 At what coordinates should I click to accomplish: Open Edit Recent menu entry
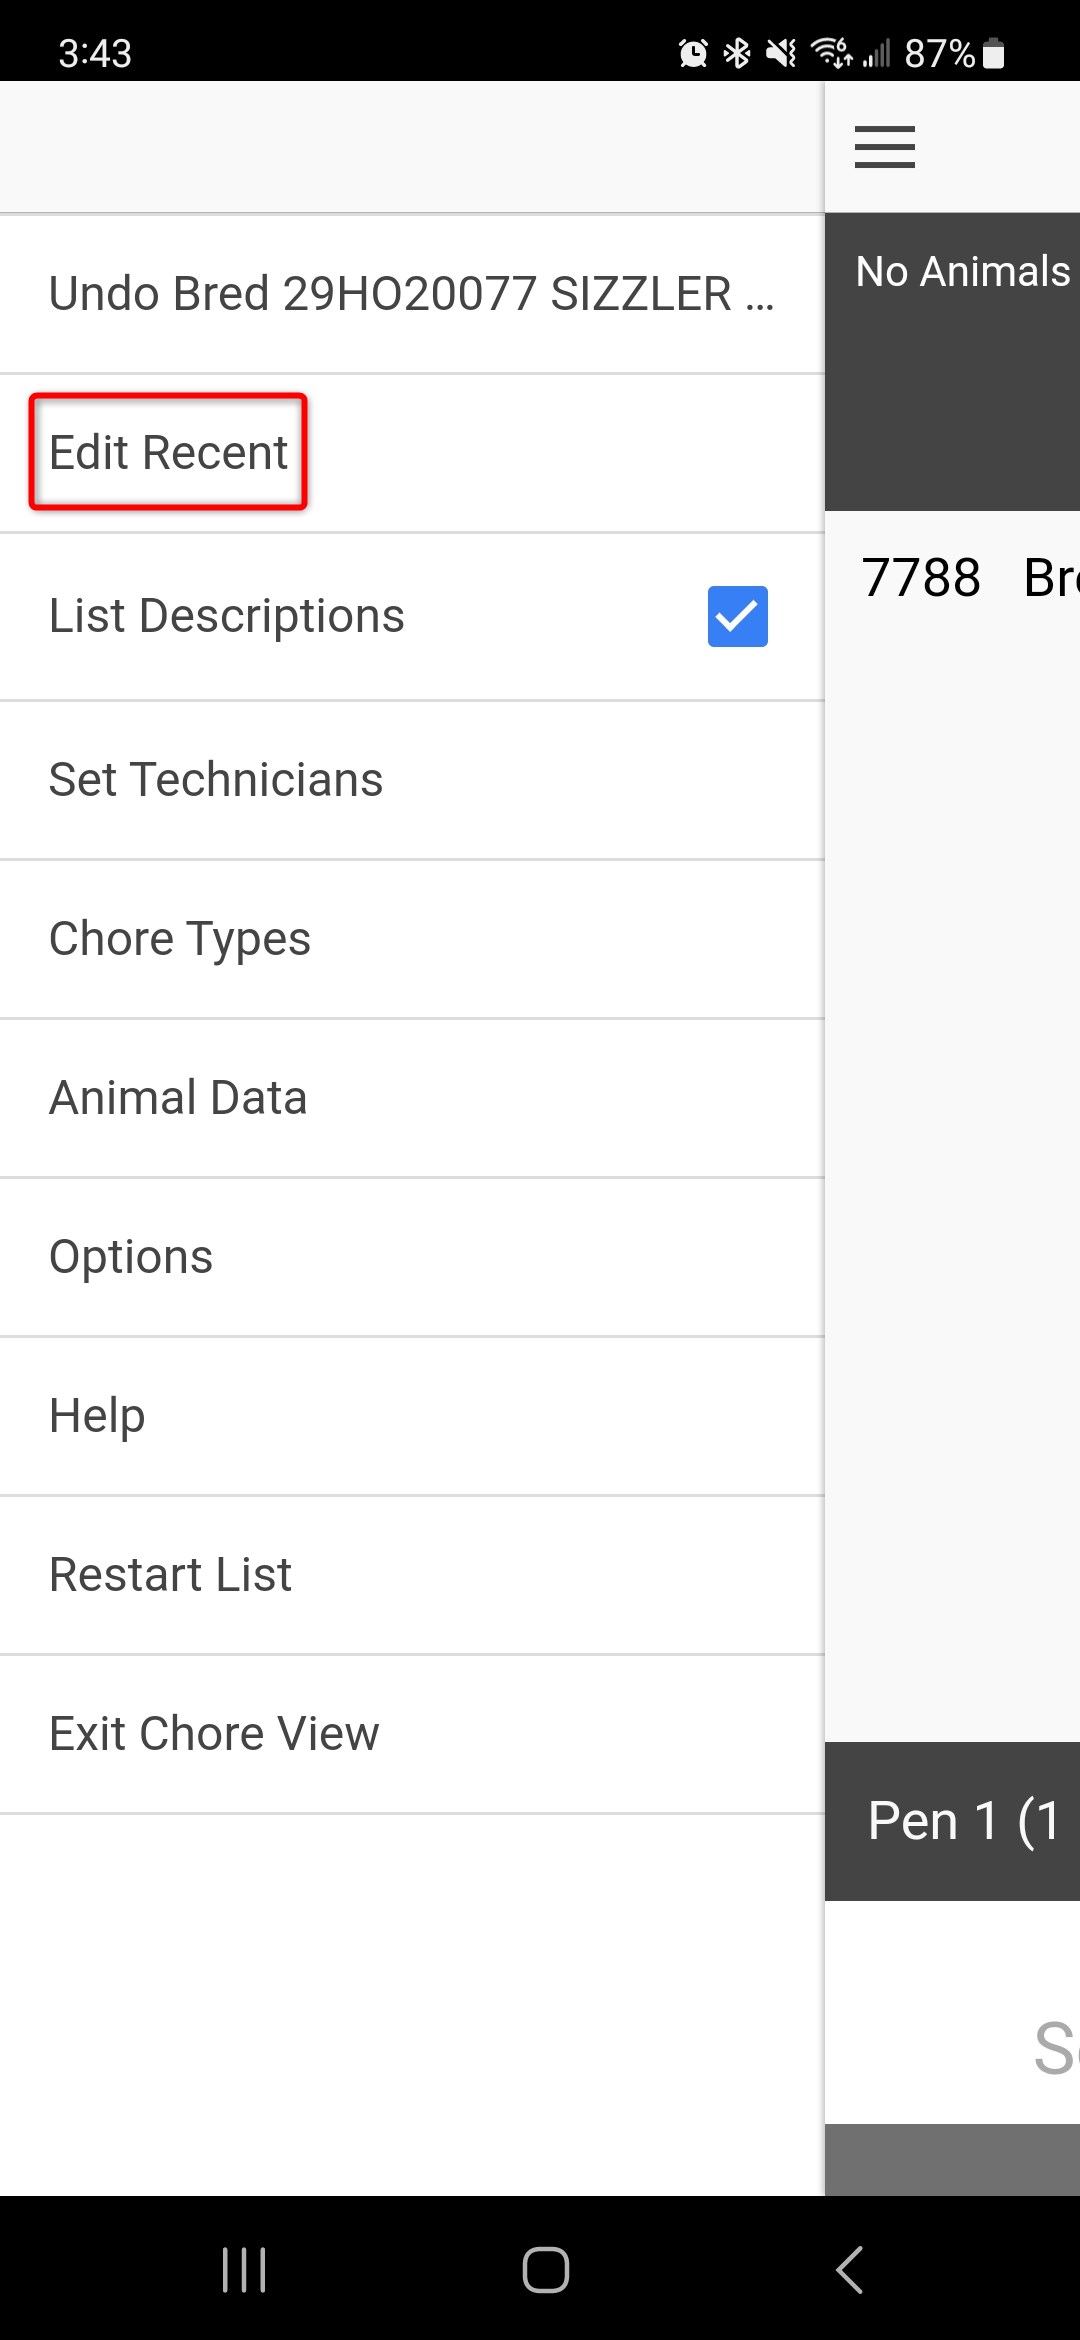click(412, 453)
